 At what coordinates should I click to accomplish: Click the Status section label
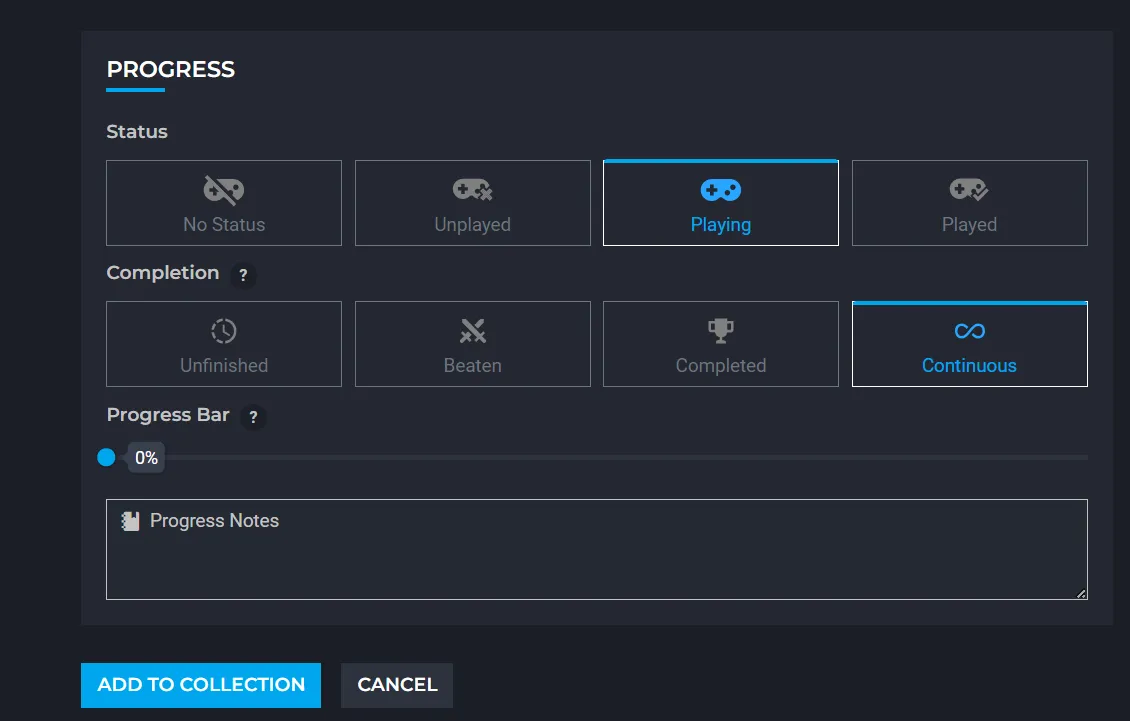coord(137,131)
